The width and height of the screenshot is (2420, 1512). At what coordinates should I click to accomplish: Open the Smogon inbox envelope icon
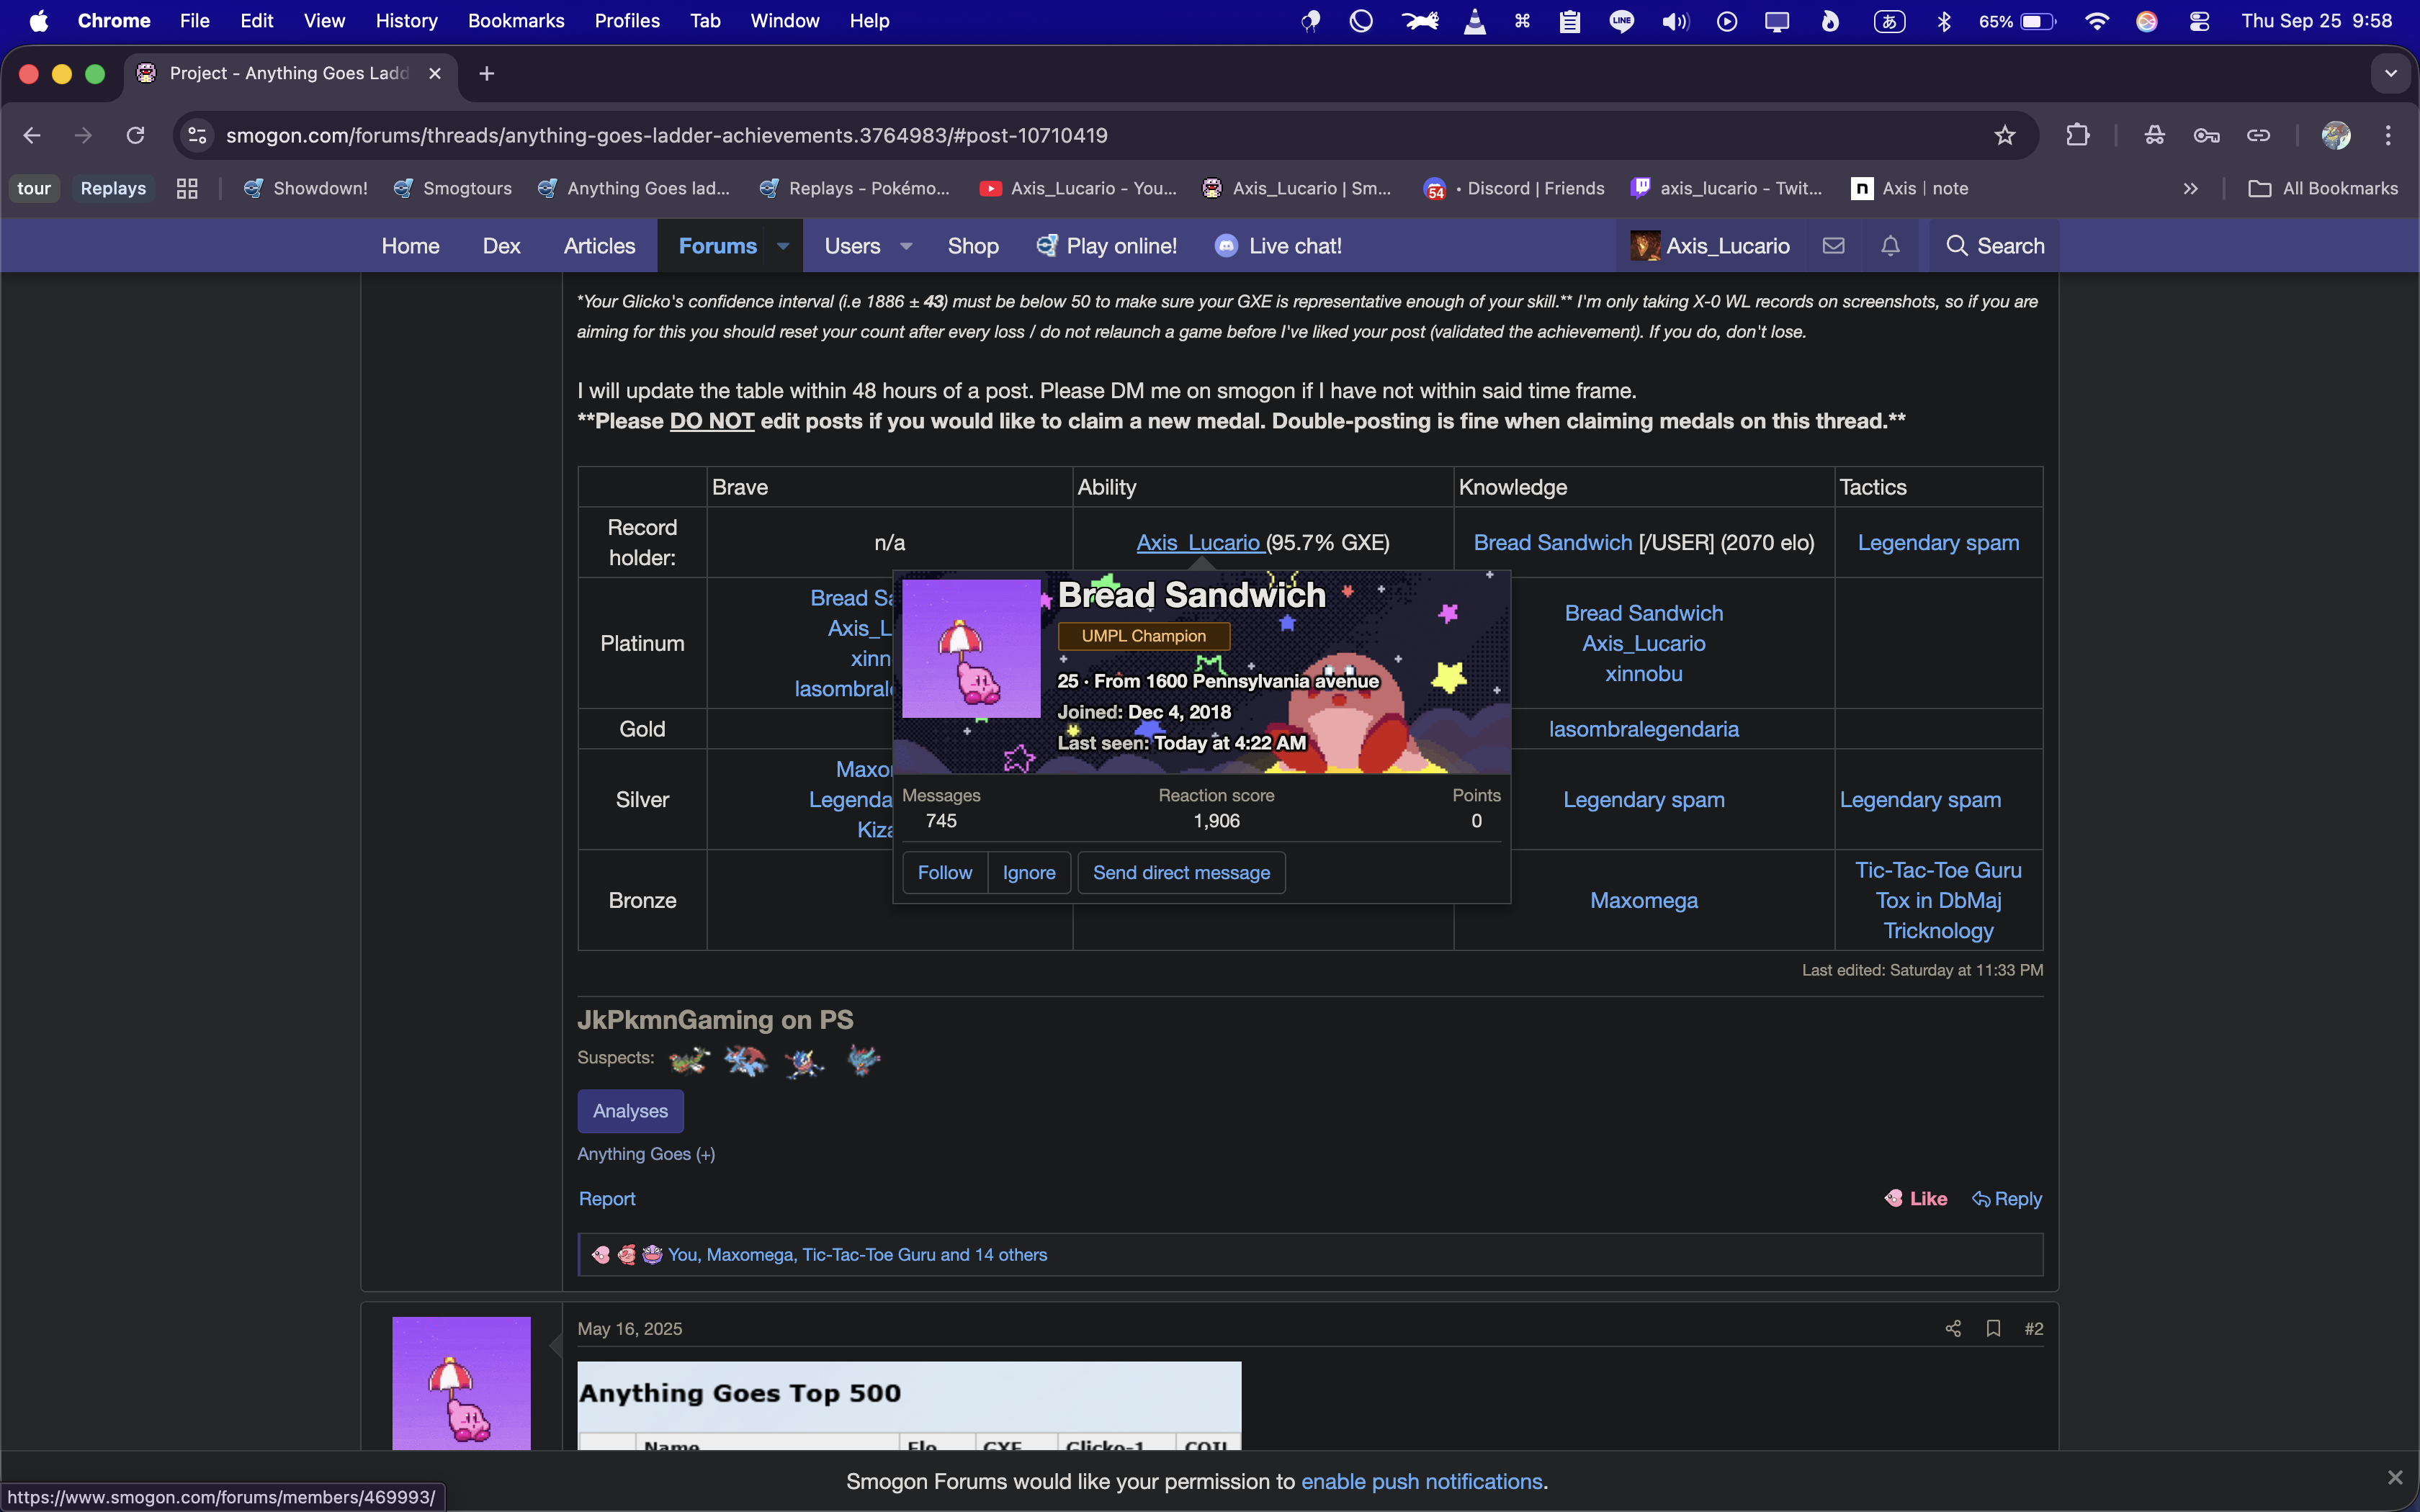pyautogui.click(x=1833, y=246)
